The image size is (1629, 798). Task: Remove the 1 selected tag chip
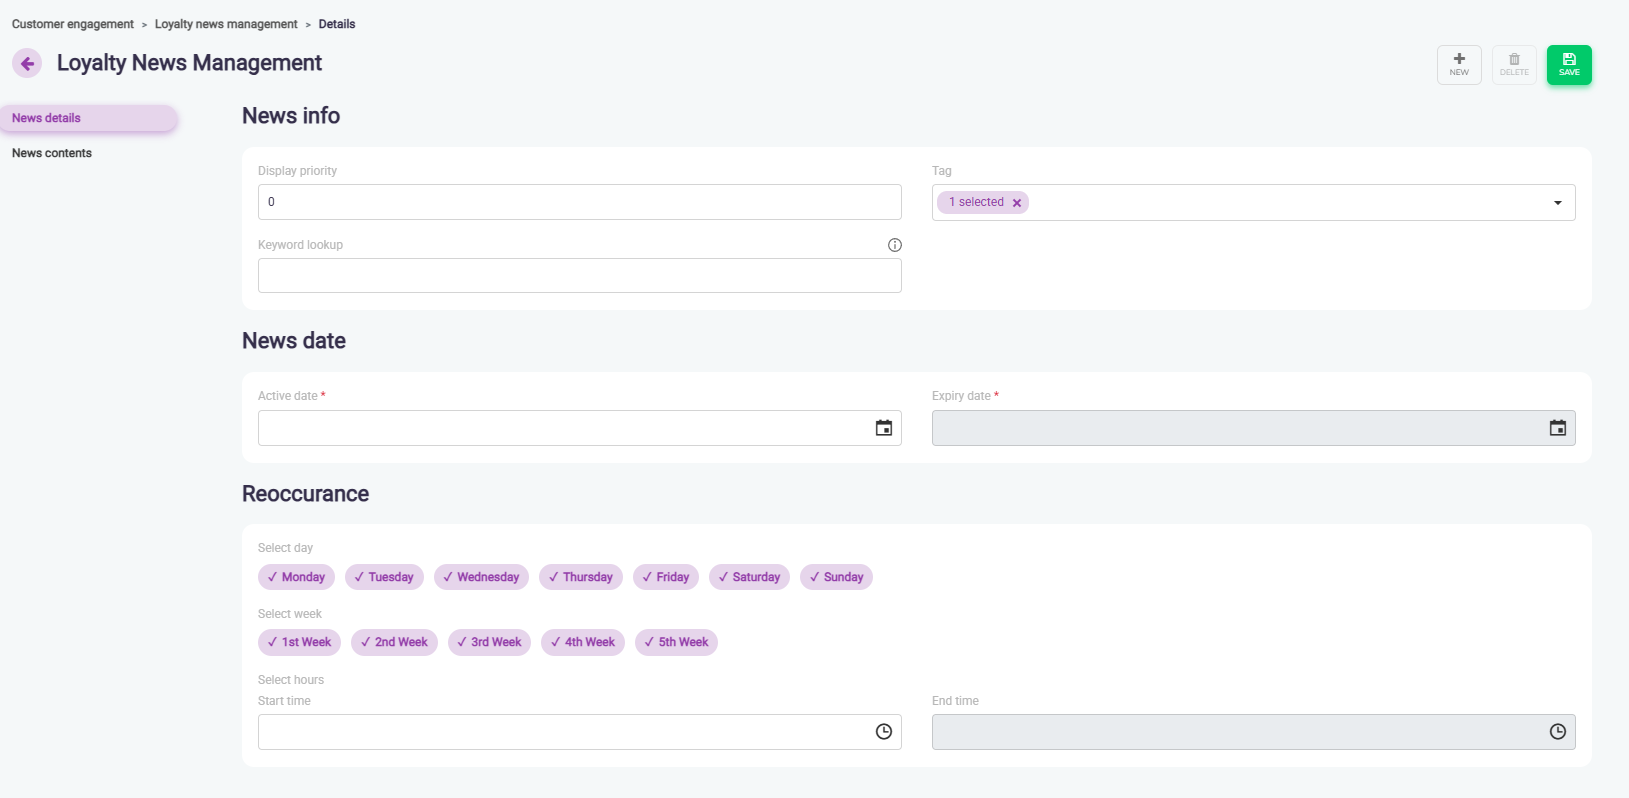coord(1017,203)
